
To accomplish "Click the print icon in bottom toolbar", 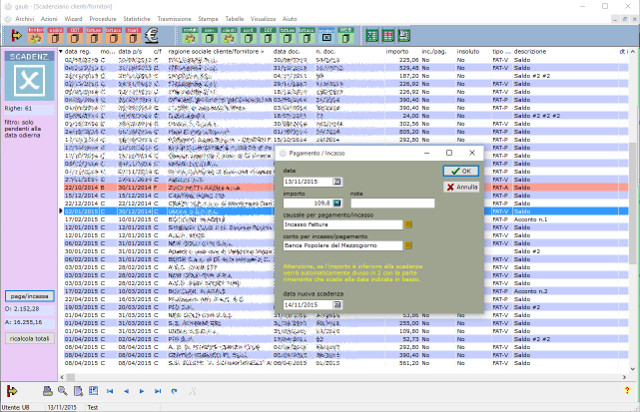I will point(47,390).
